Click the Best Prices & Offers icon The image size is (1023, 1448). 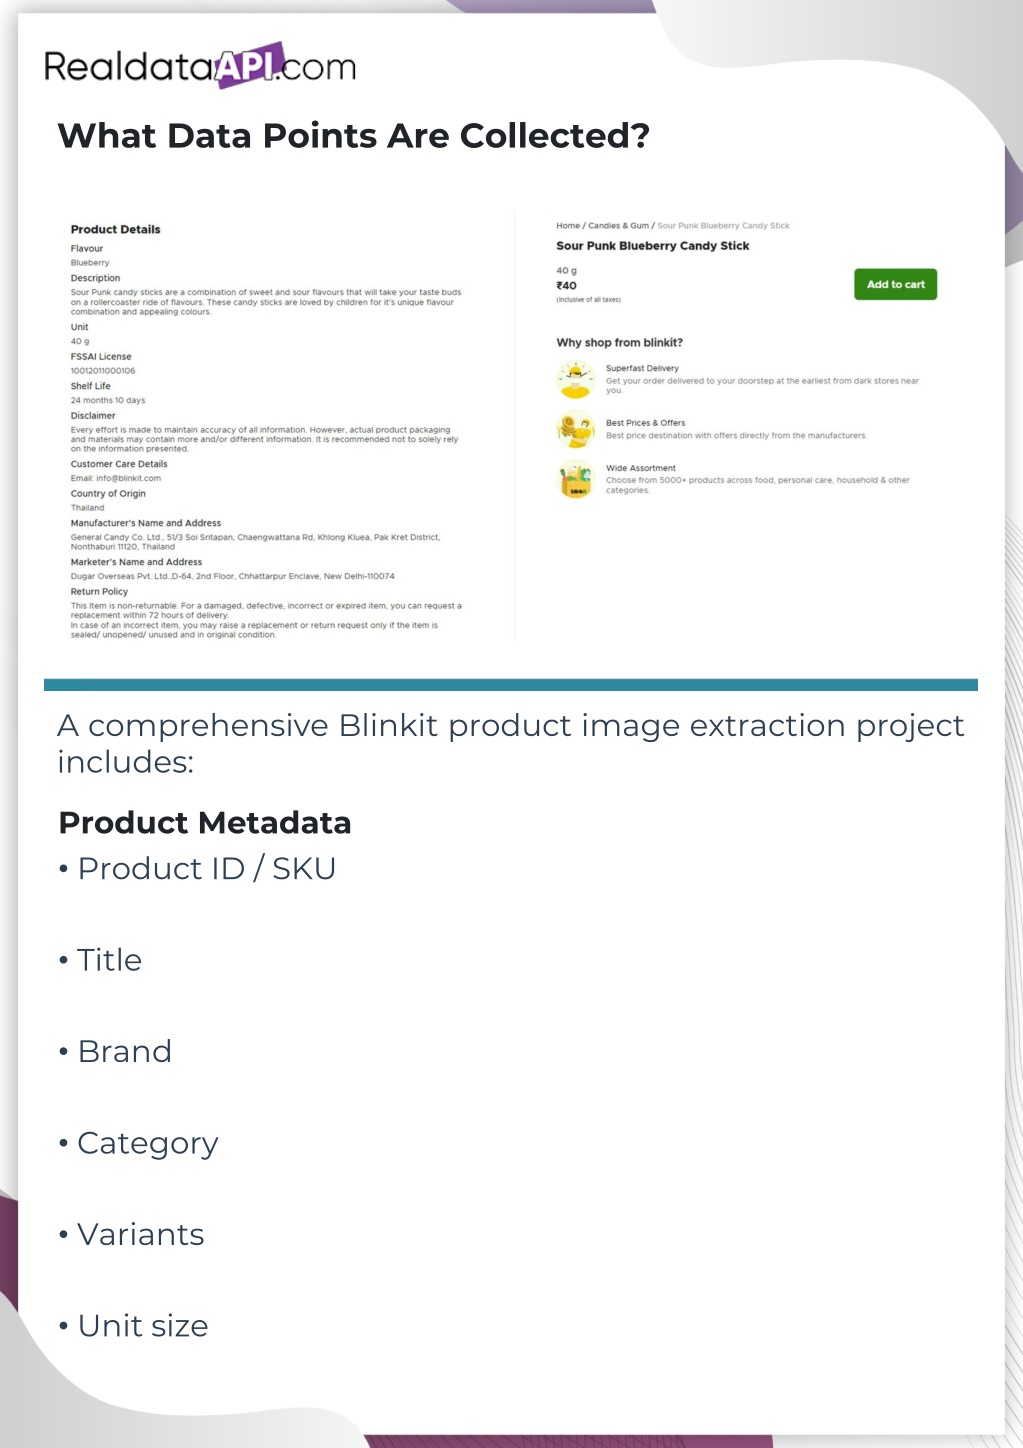(575, 429)
